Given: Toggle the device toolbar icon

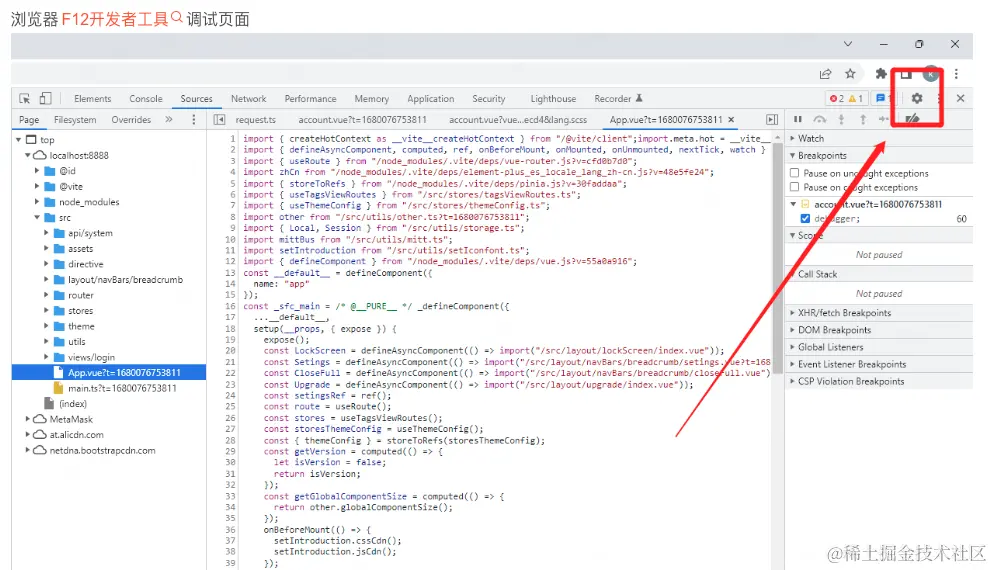Looking at the screenshot, I should tap(45, 98).
